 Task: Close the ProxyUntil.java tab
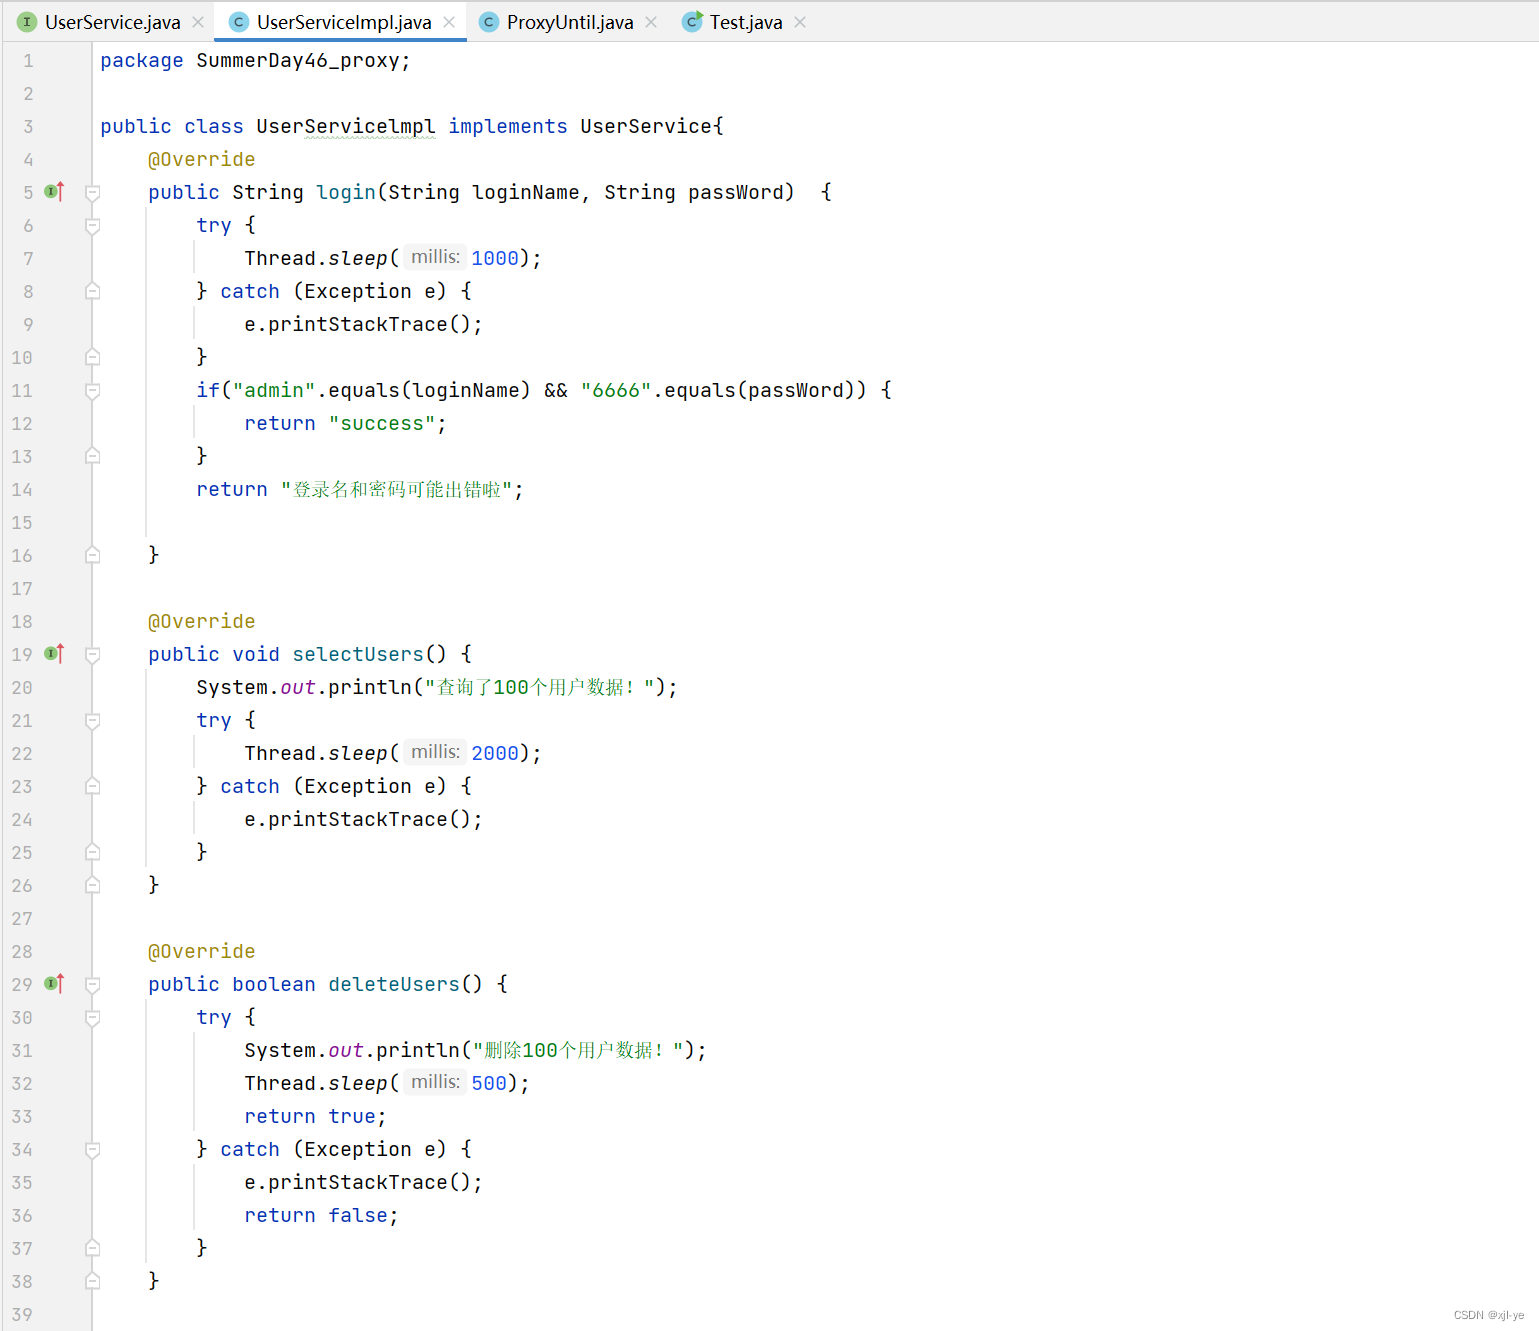coord(651,22)
